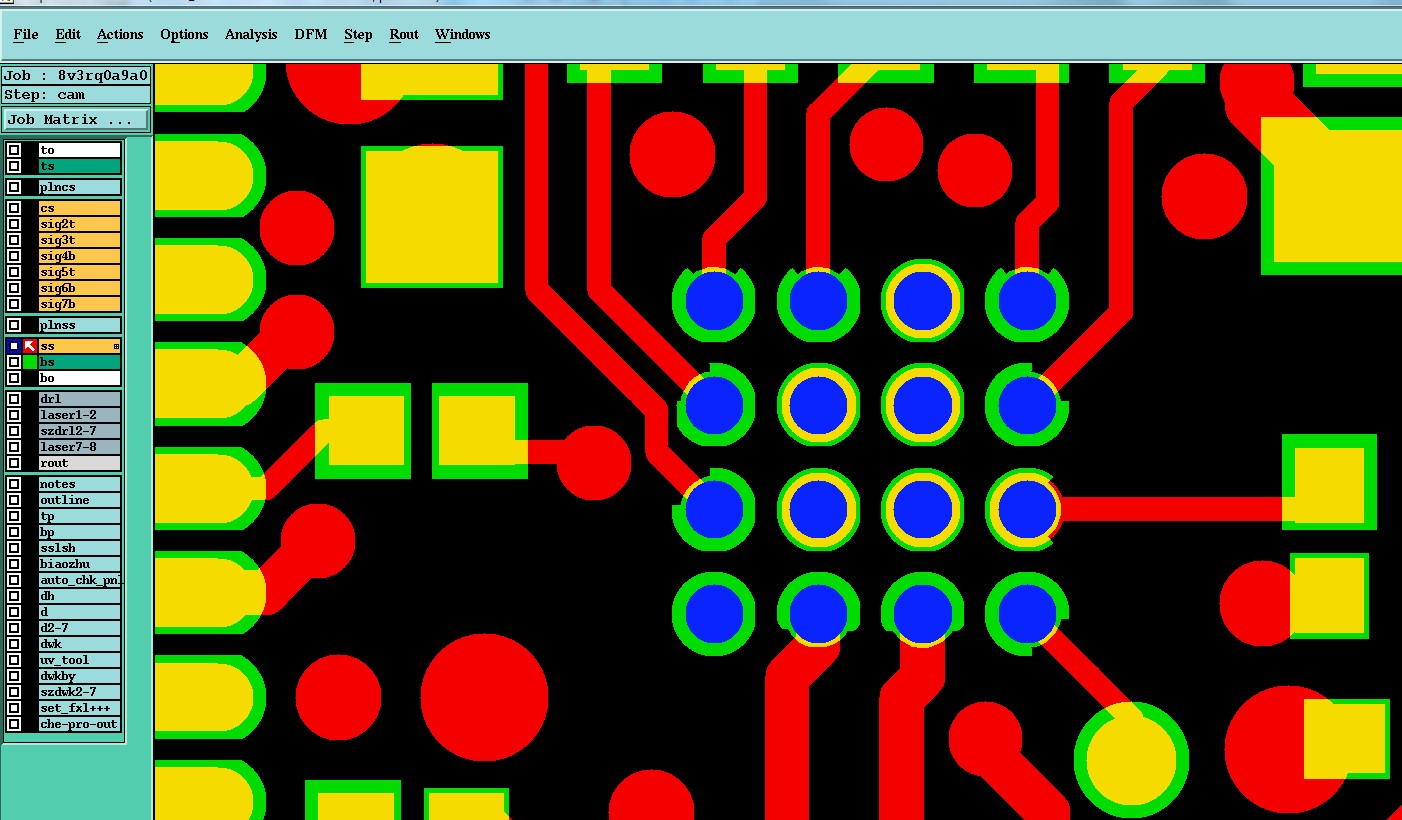Select the cs layer name

point(79,208)
